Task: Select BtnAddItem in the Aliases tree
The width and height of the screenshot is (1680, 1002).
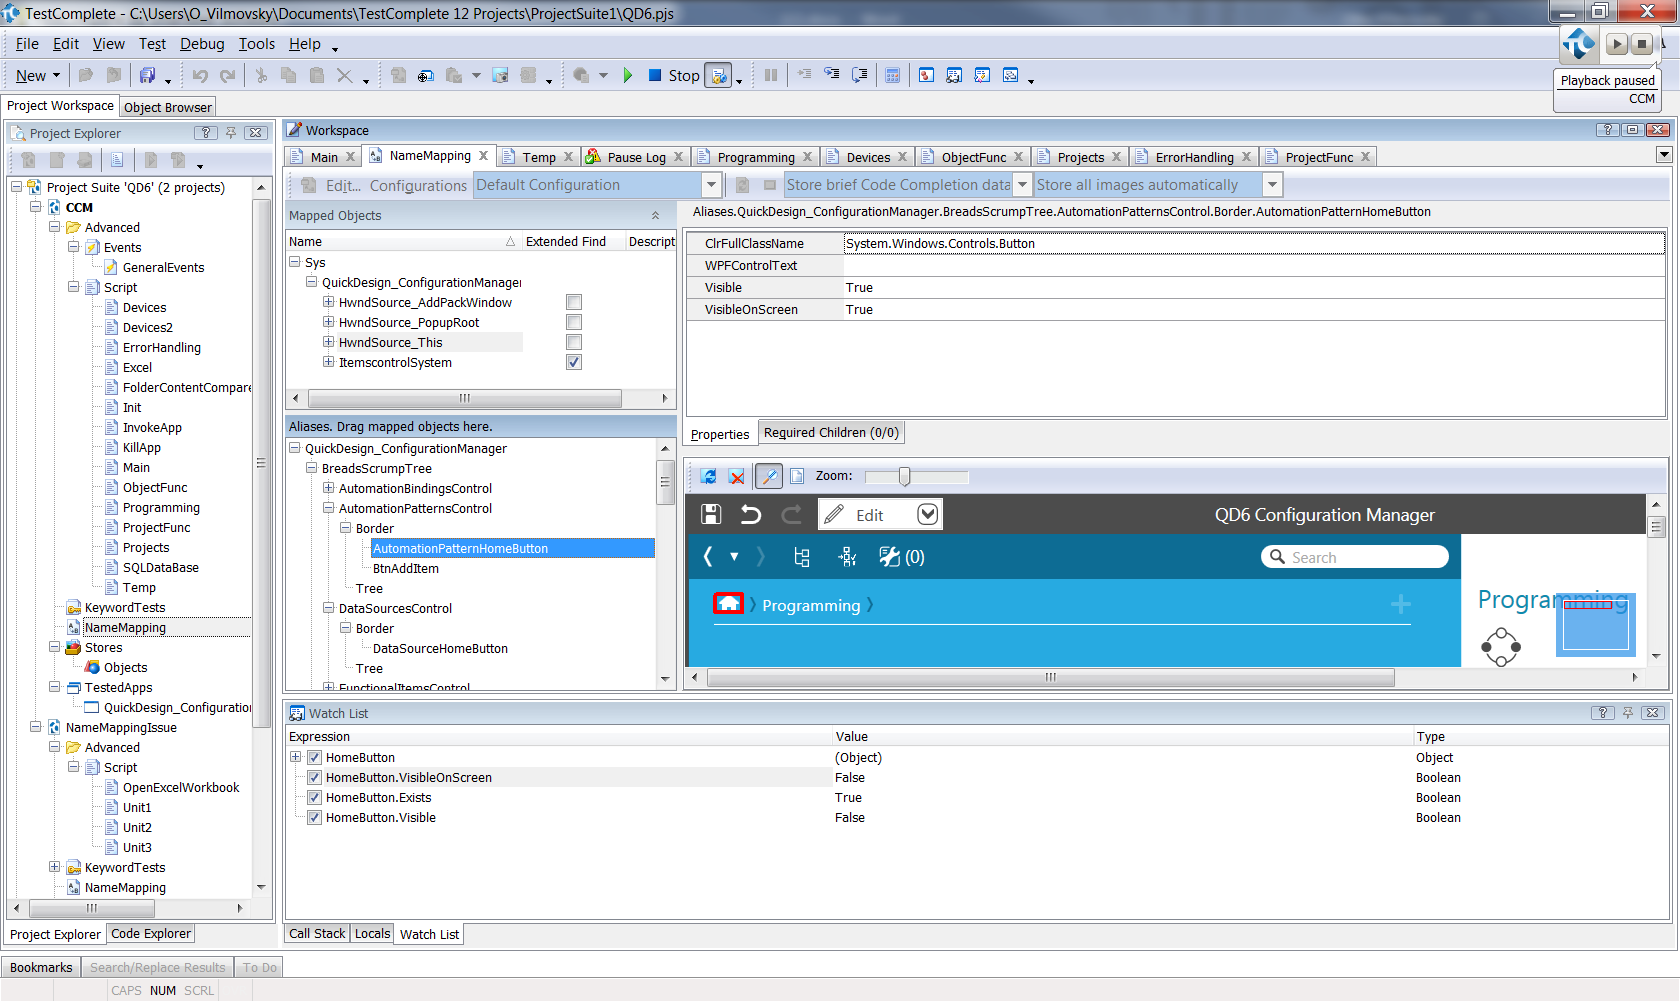Action: coord(405,568)
